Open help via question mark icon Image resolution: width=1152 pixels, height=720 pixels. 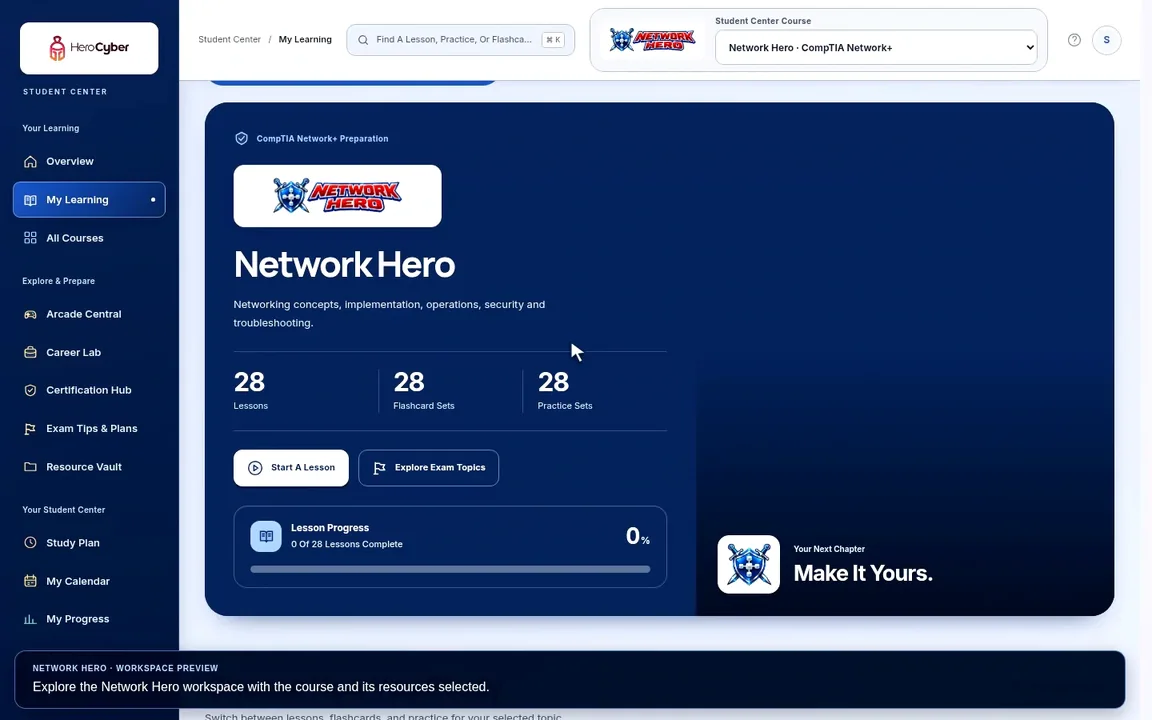point(1074,40)
